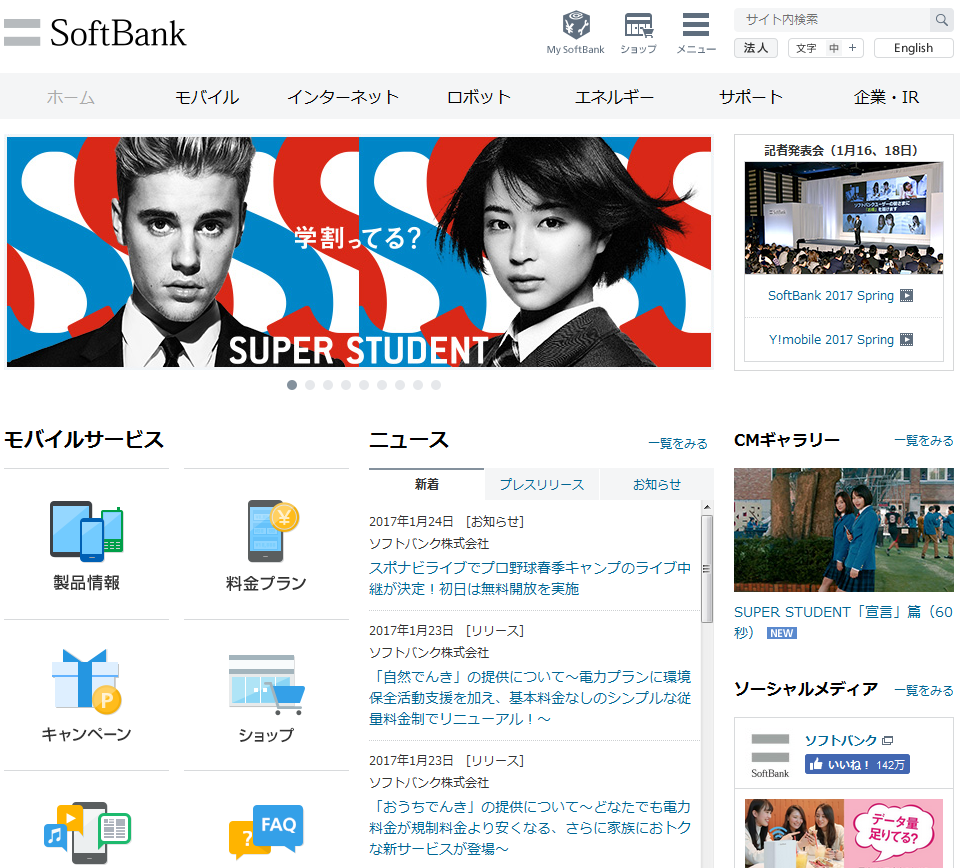Switch site language to English
The image size is (960, 868).
[x=913, y=48]
